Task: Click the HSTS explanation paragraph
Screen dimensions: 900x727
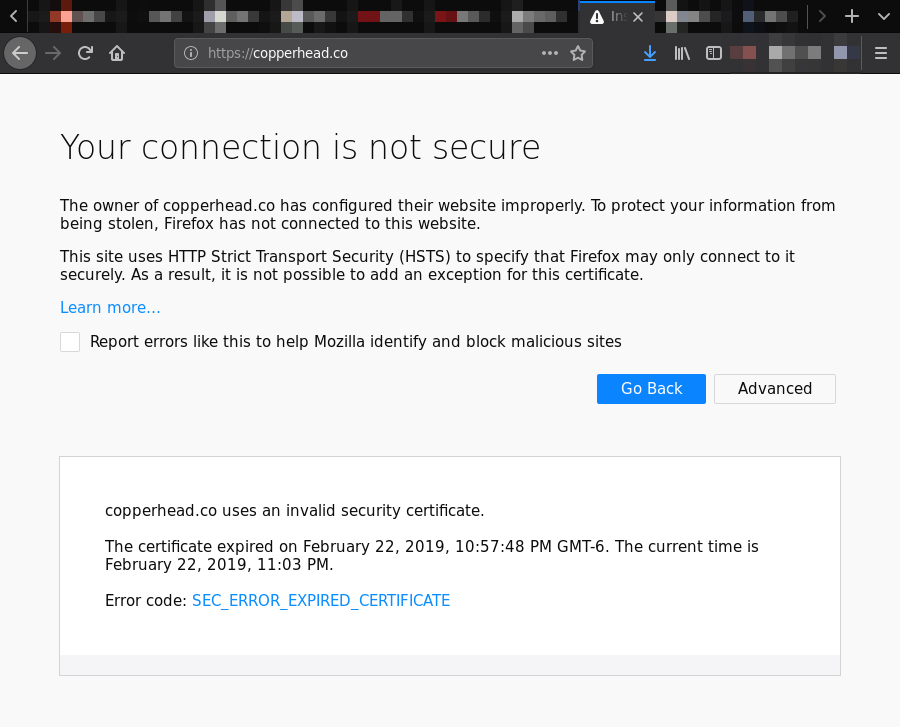Action: pyautogui.click(x=428, y=265)
